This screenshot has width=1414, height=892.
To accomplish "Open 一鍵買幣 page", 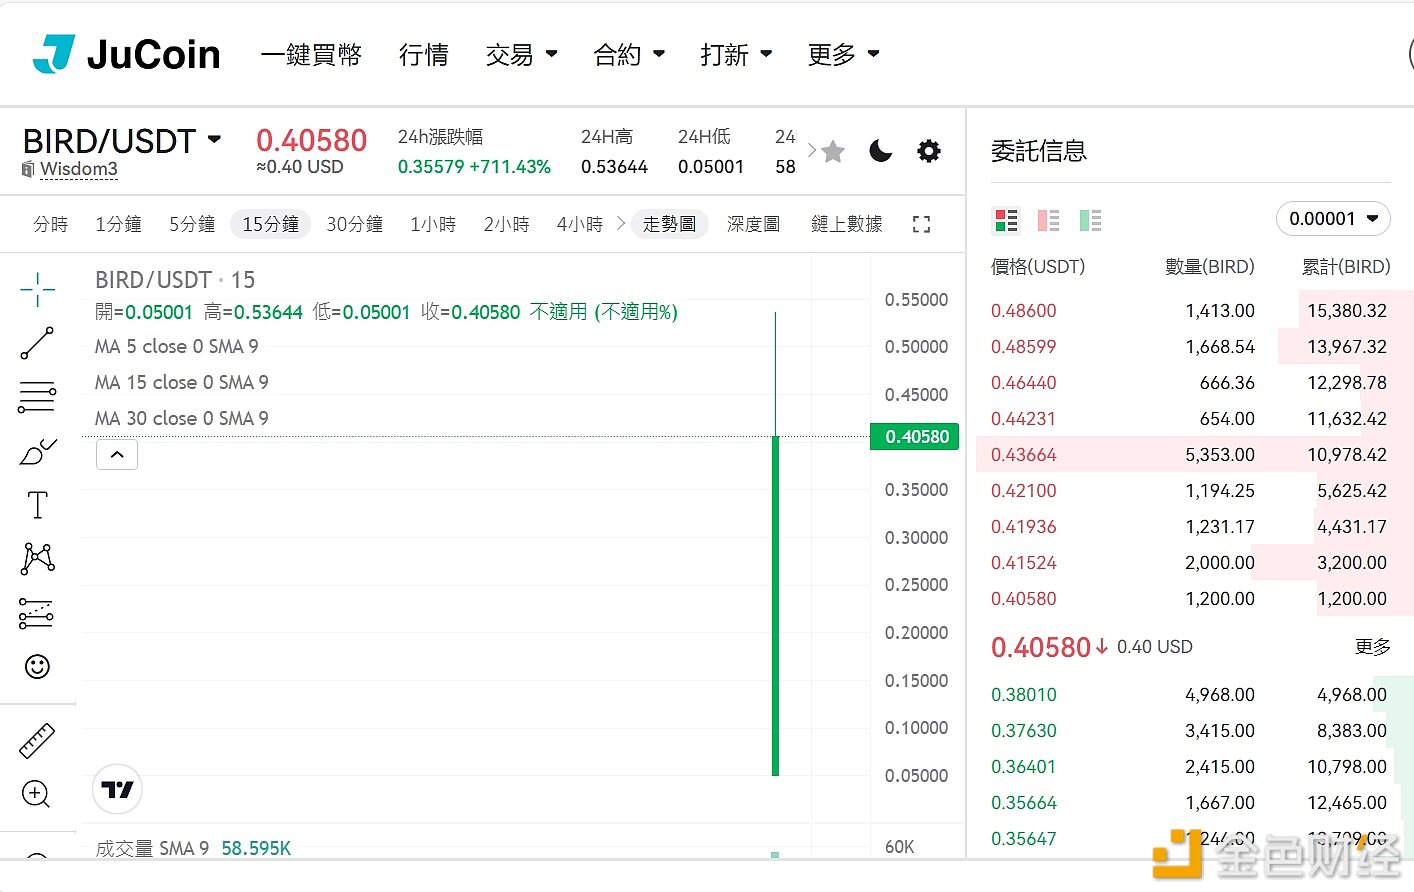I will [x=311, y=55].
